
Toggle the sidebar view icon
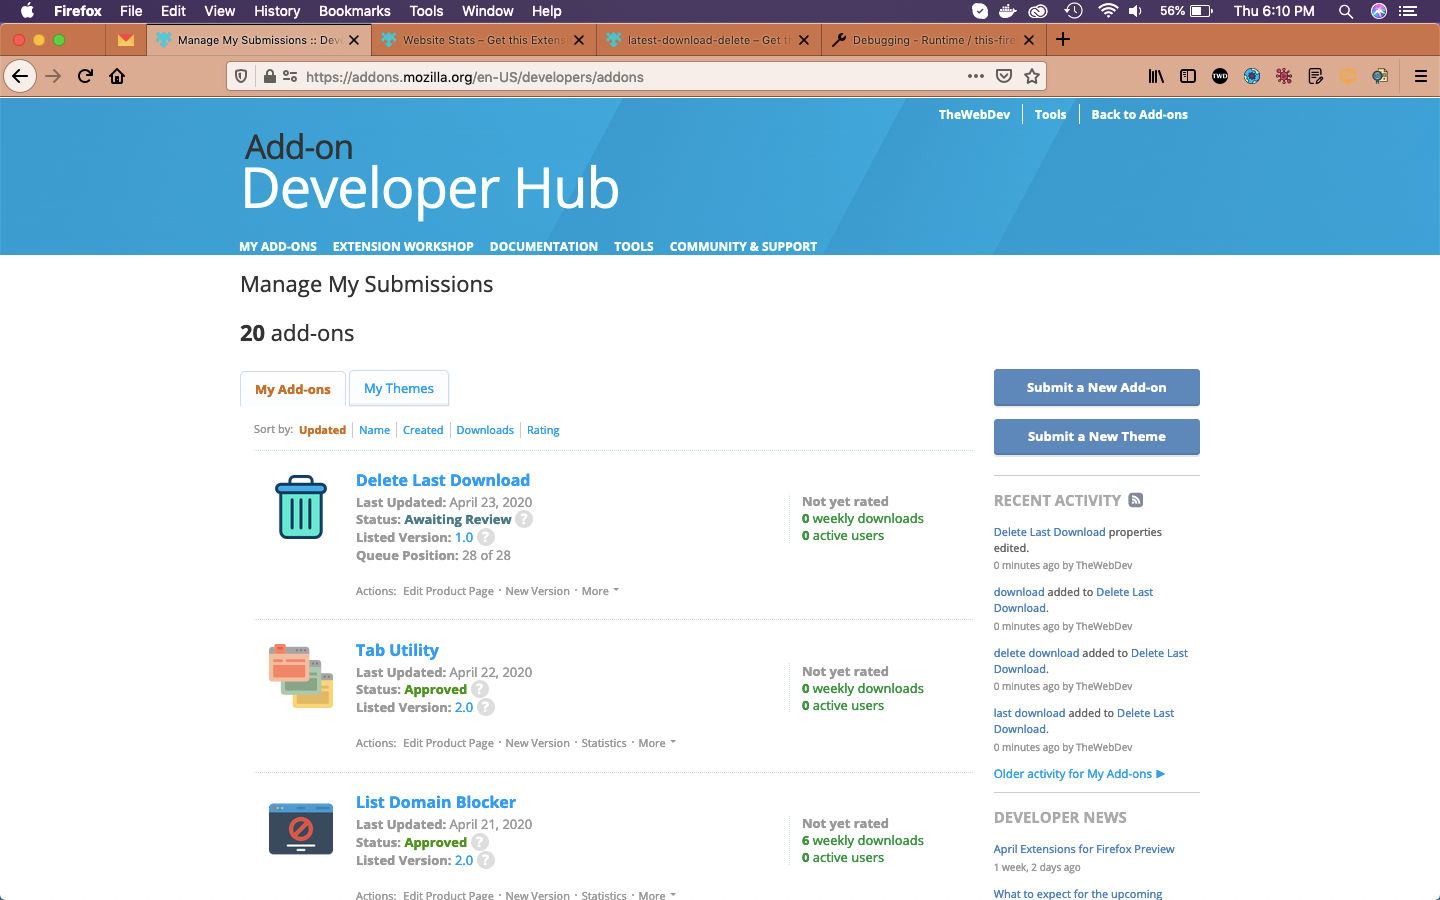(1188, 76)
